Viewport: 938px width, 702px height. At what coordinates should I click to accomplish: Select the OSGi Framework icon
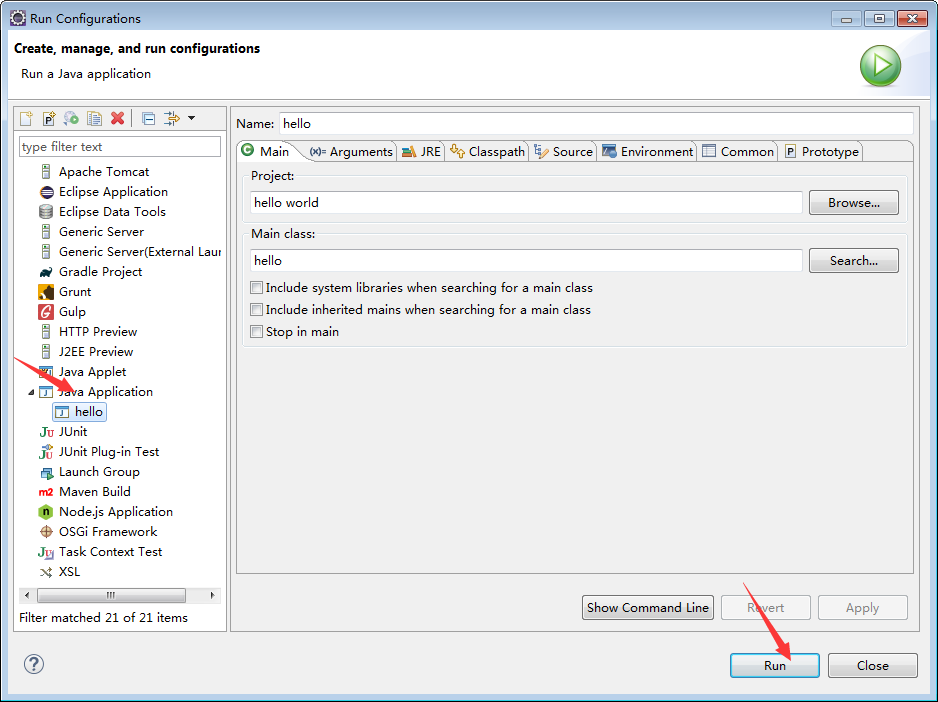[46, 532]
